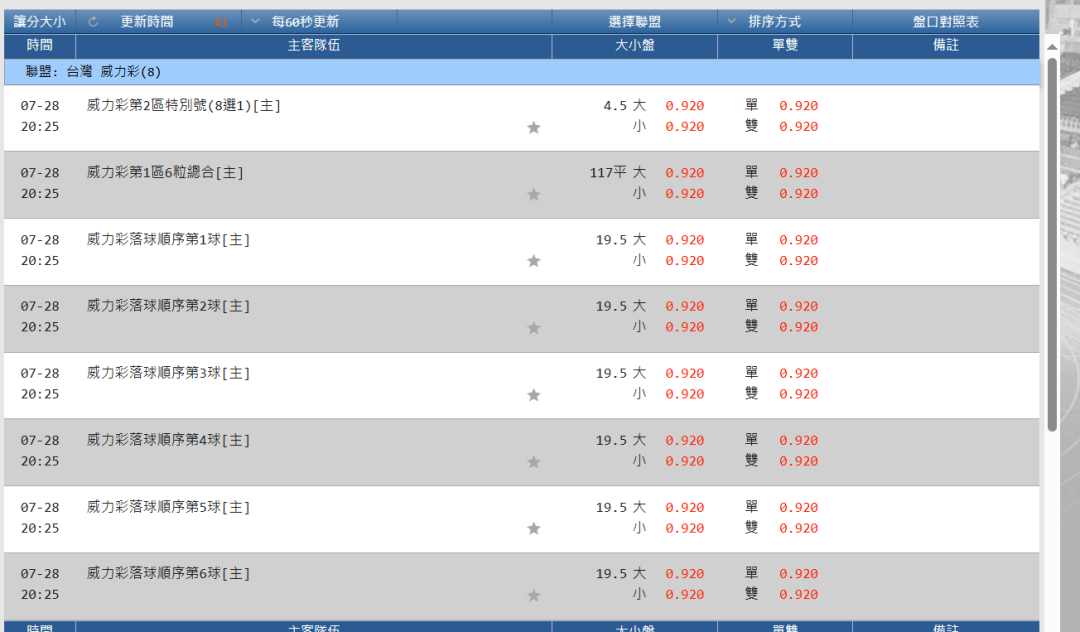Click the 大小盤 column header

634,45
